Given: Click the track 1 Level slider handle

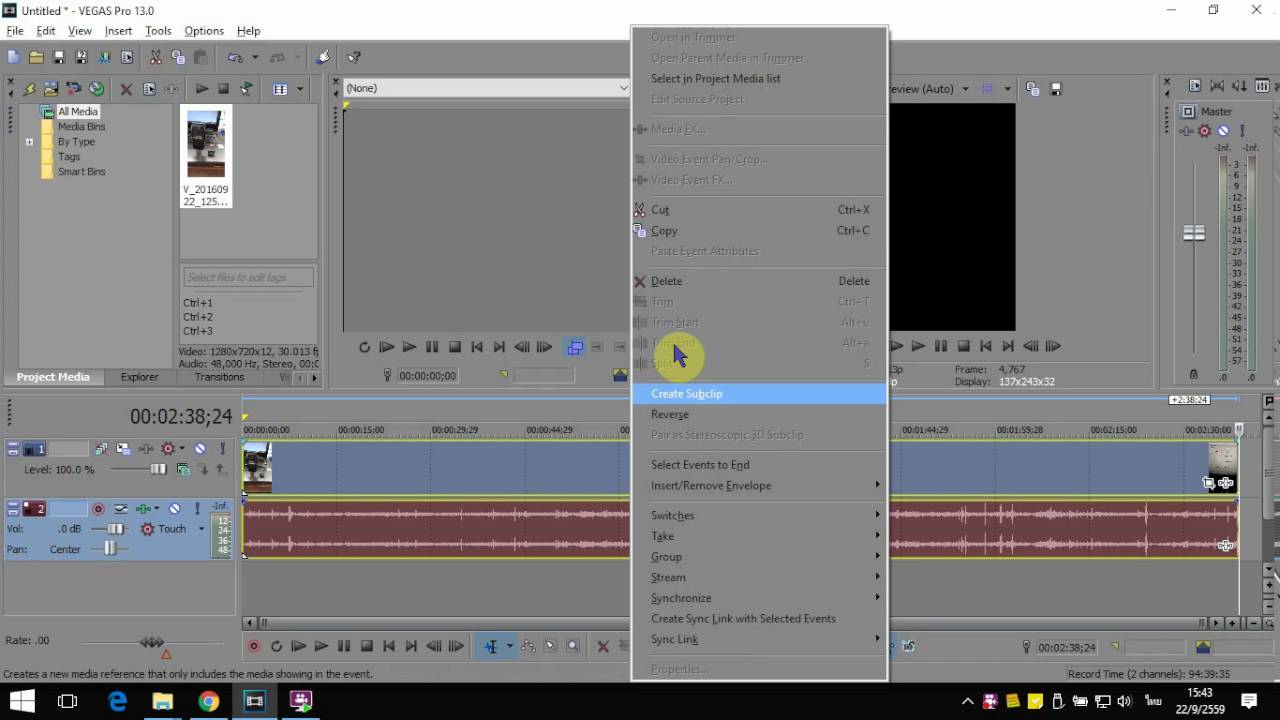Looking at the screenshot, I should (x=158, y=469).
